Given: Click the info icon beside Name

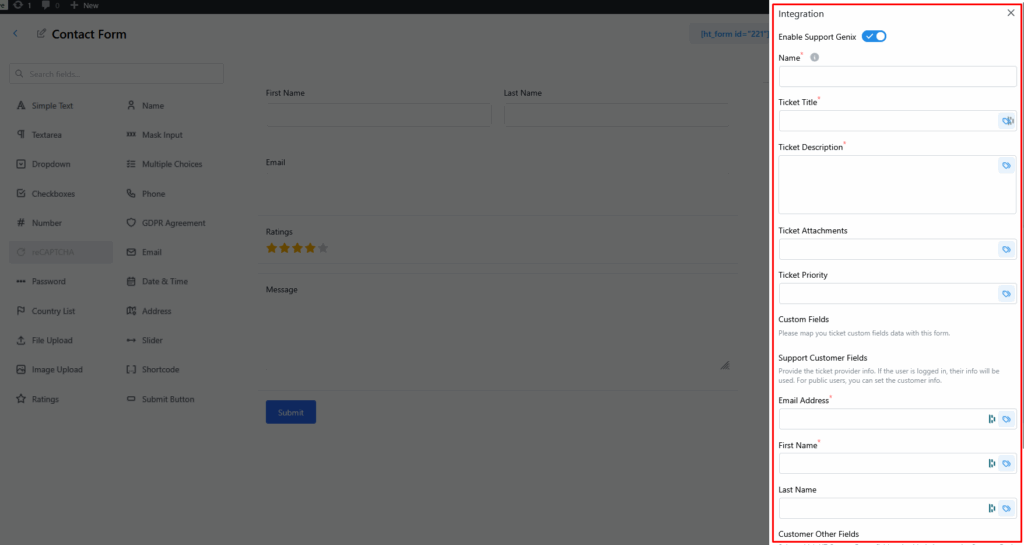Looking at the screenshot, I should click(x=814, y=58).
